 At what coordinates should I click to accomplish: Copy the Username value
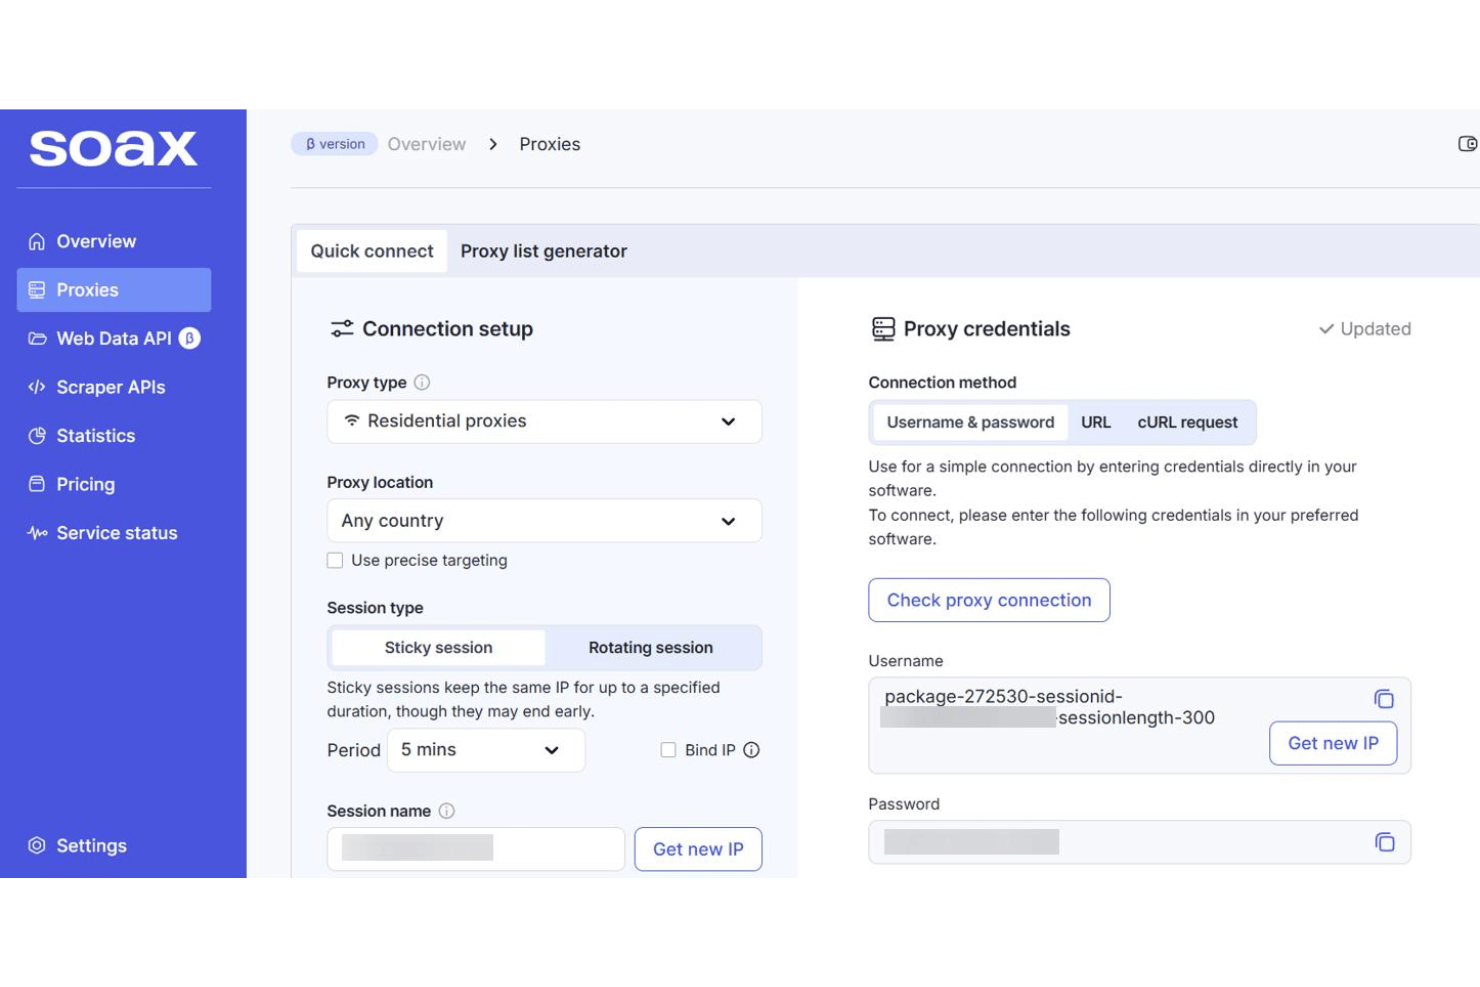coord(1384,699)
